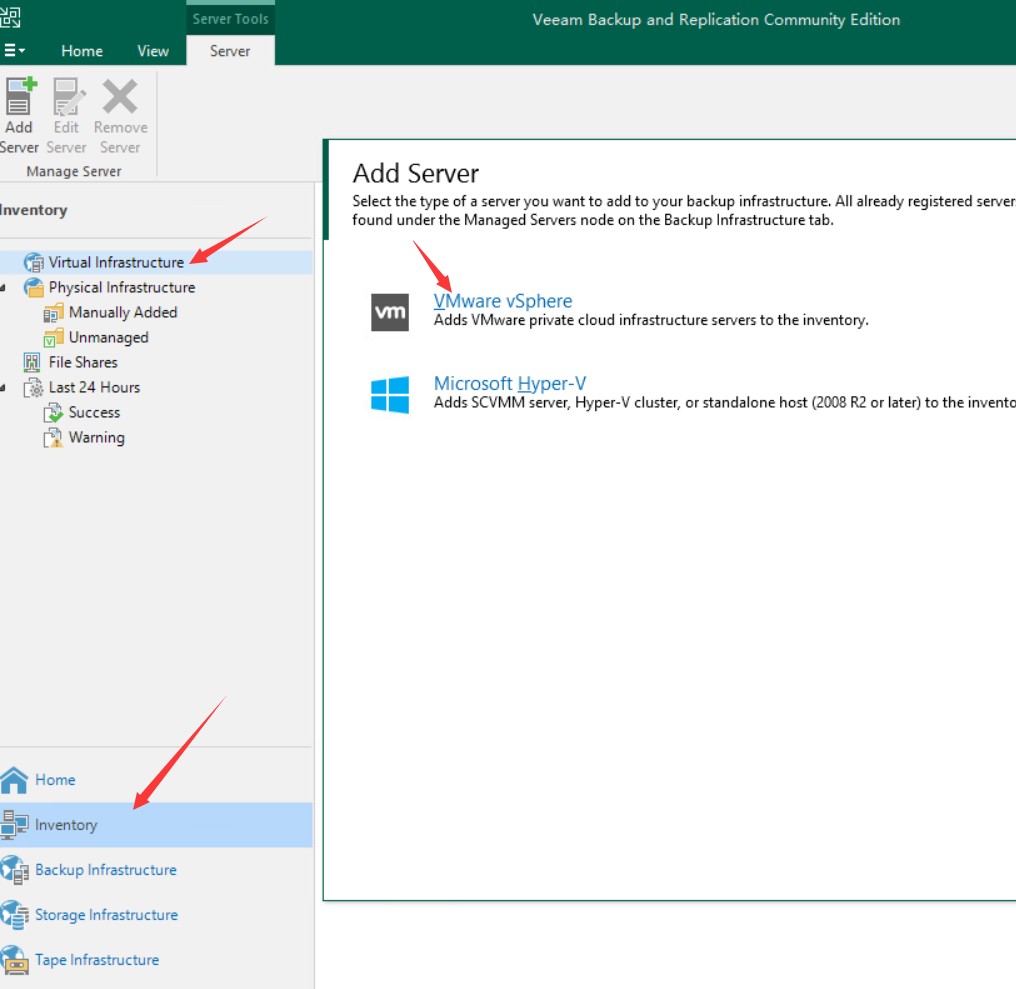Open the Storage Infrastructure view
Screen dimensions: 1016x989
[x=106, y=914]
